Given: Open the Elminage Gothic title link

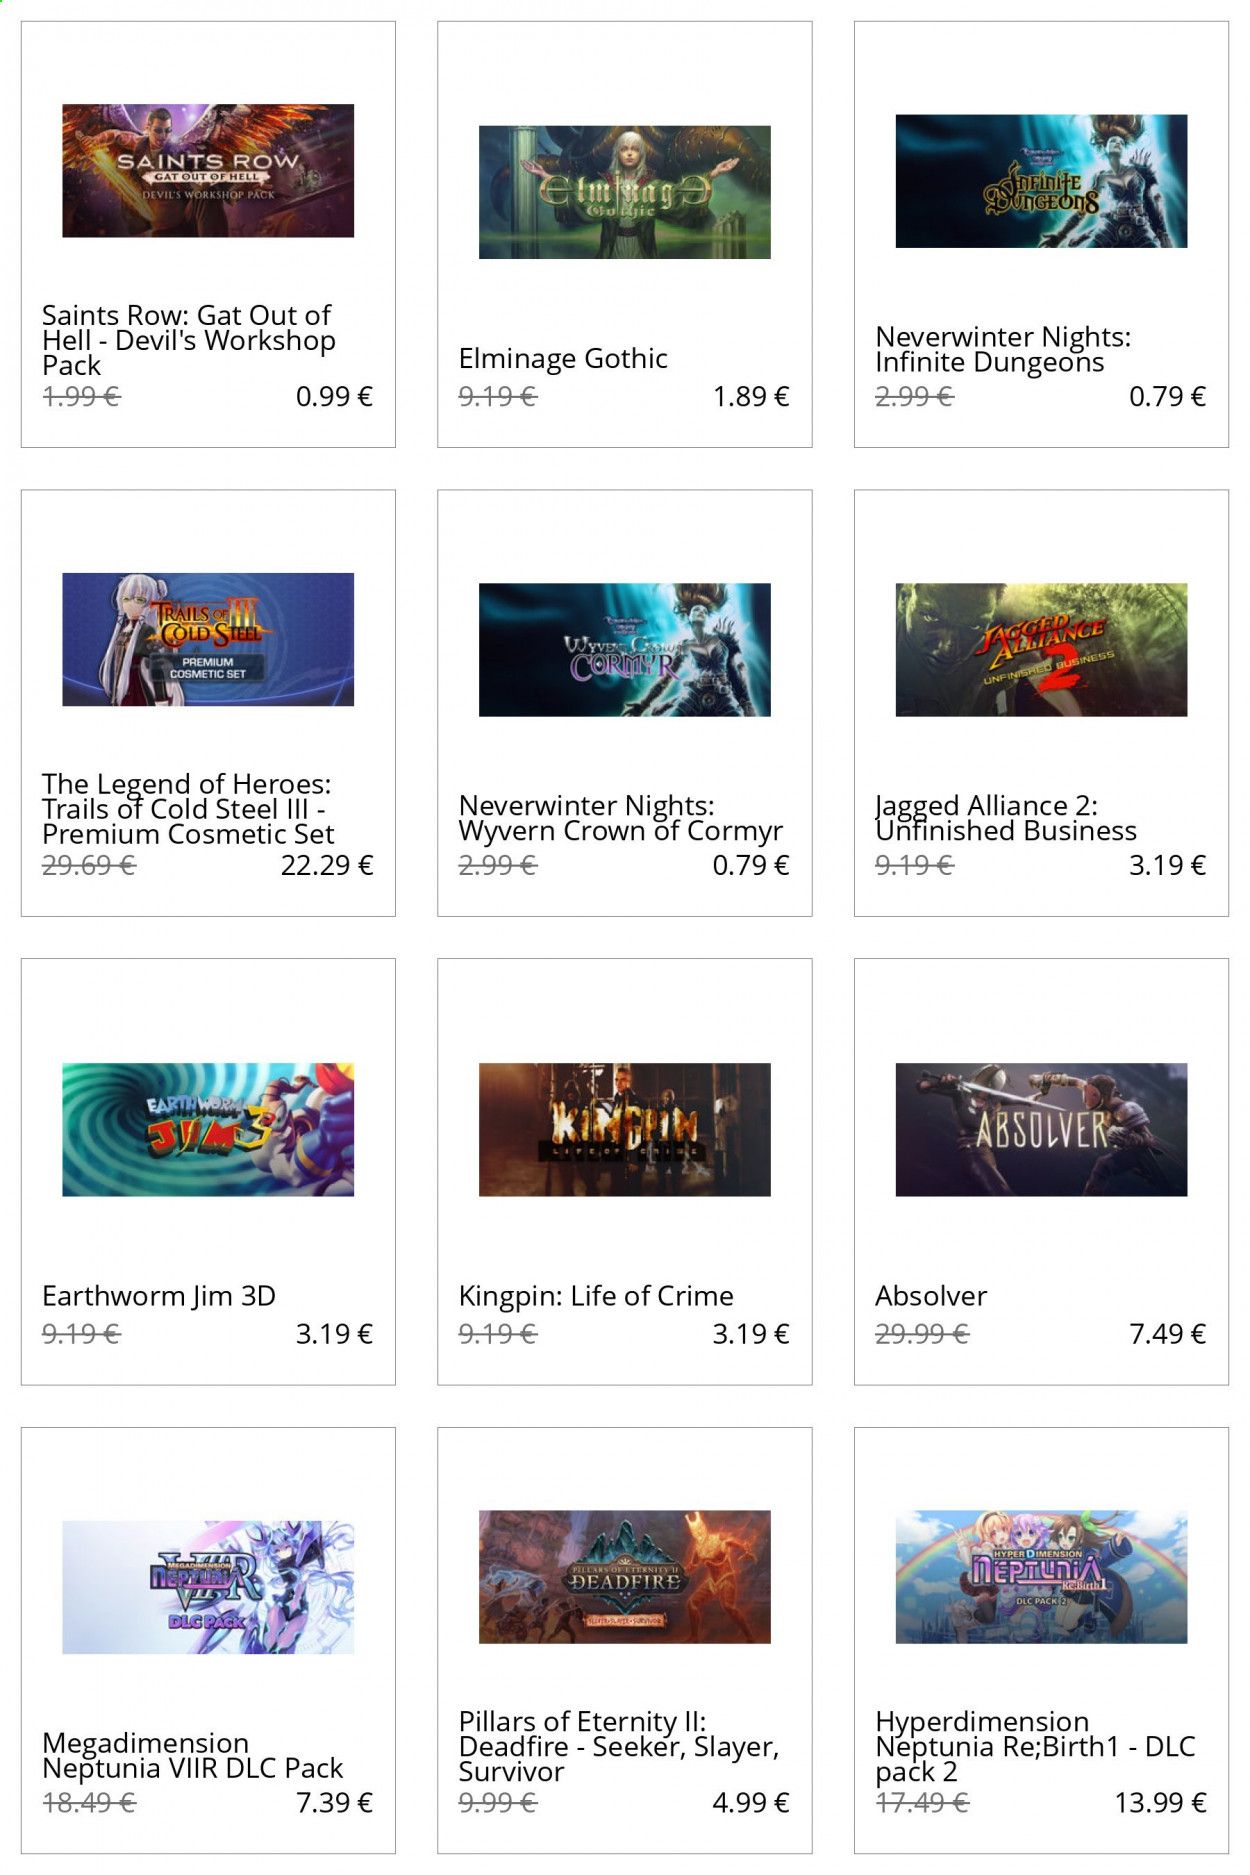Looking at the screenshot, I should [563, 358].
